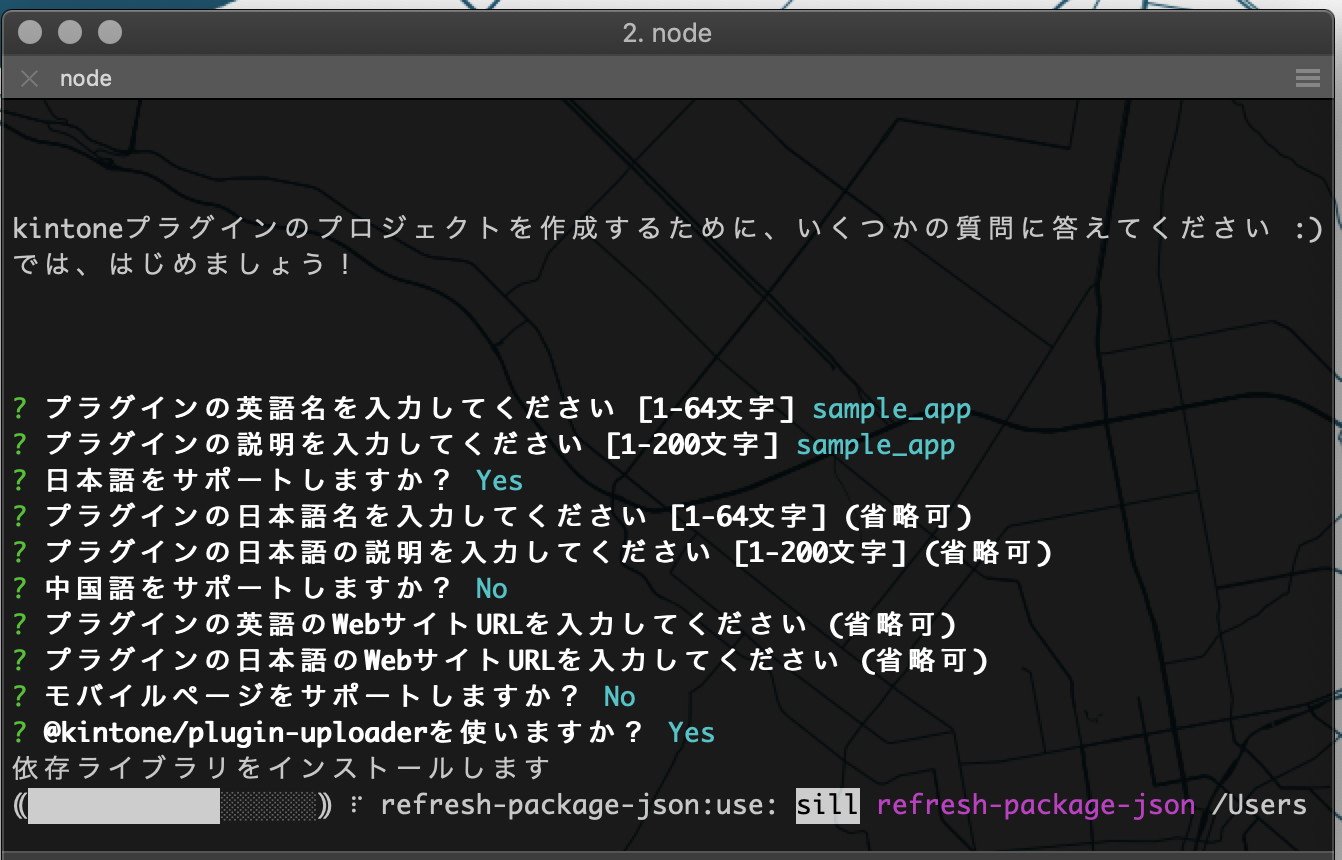Click the 'Yes' answer for plugin-uploader

(692, 733)
